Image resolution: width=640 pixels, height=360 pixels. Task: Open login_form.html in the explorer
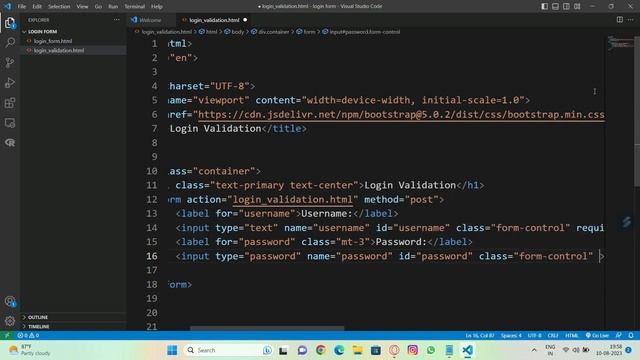coord(53,41)
